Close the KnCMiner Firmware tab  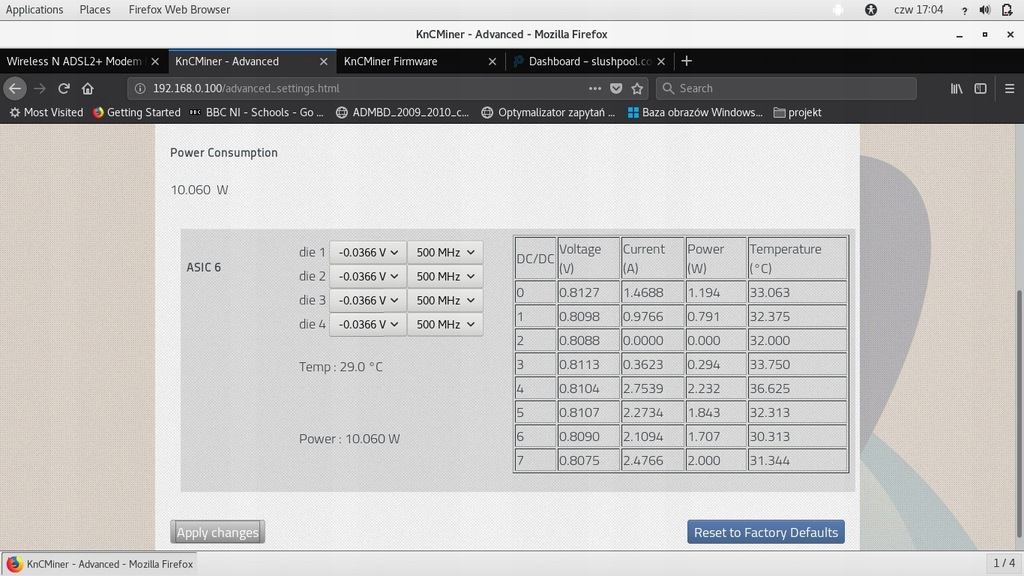(492, 61)
